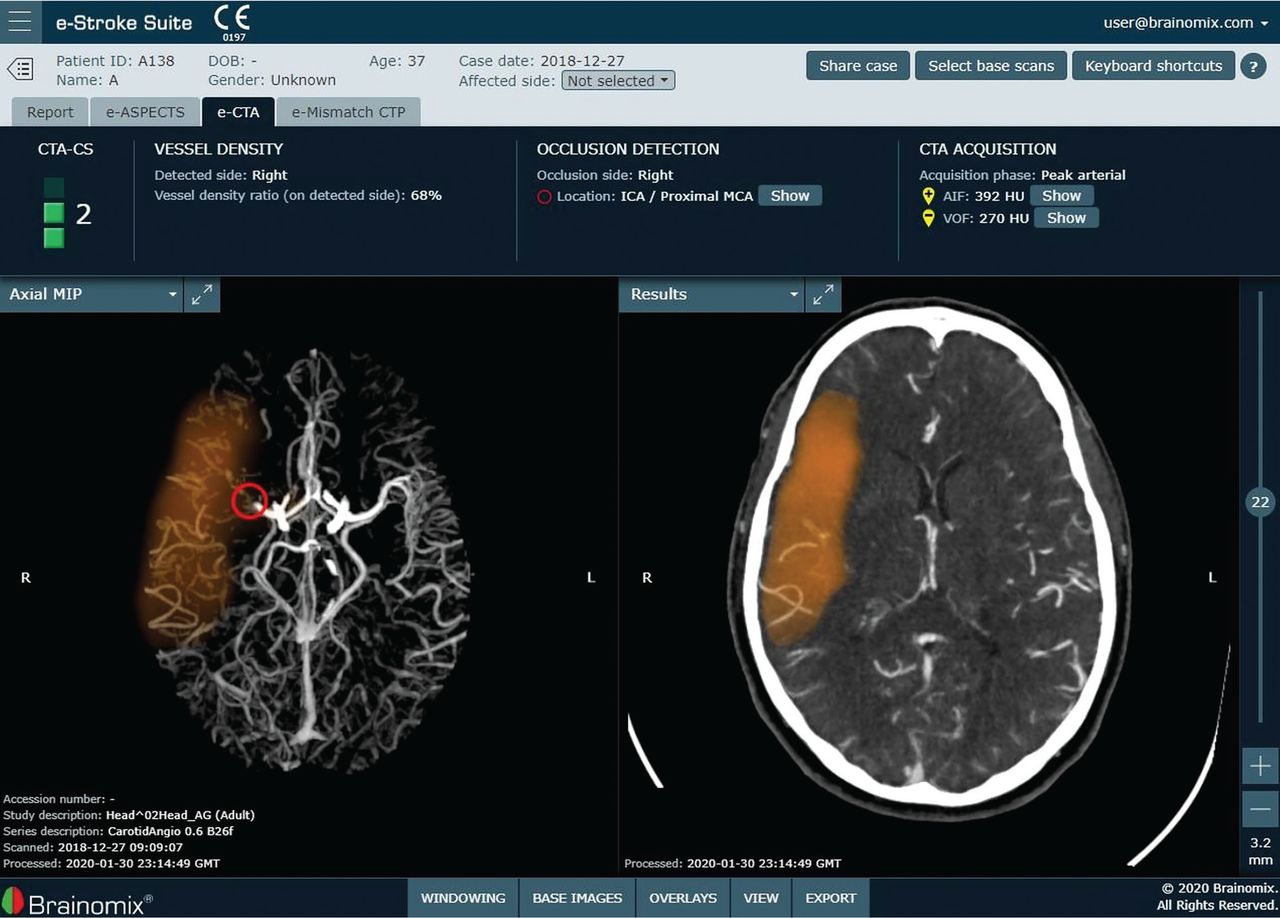Open the hamburger menu

pos(20,22)
